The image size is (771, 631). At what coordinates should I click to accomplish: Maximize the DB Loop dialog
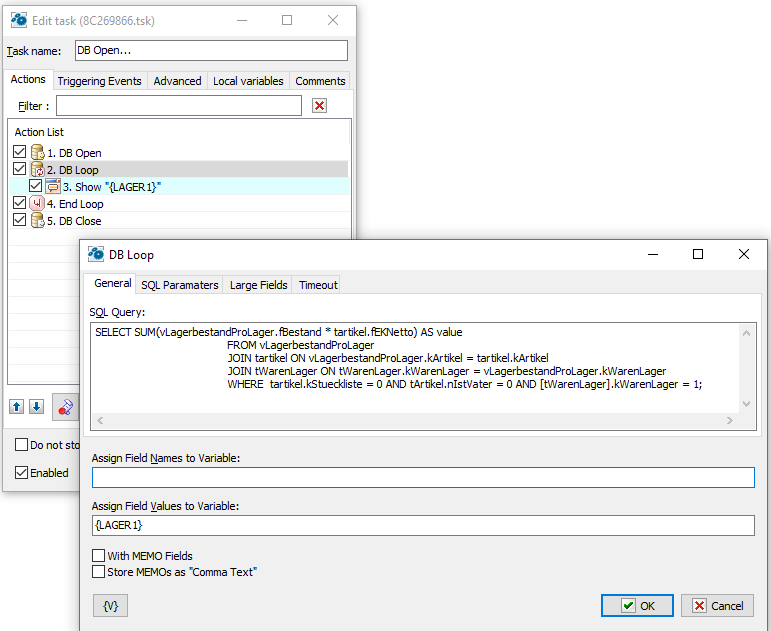click(698, 254)
